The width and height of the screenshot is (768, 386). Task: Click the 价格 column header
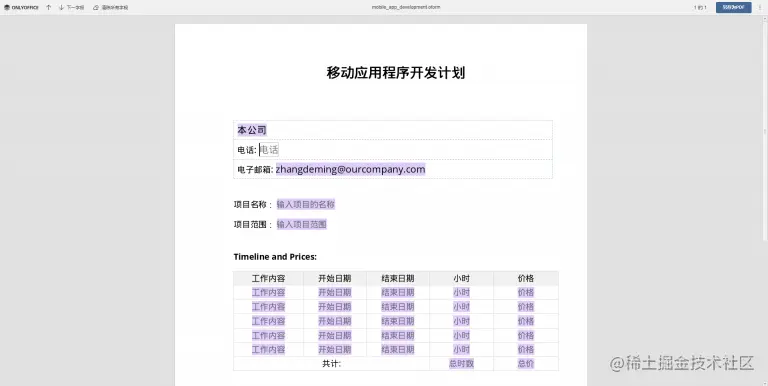tap(526, 278)
